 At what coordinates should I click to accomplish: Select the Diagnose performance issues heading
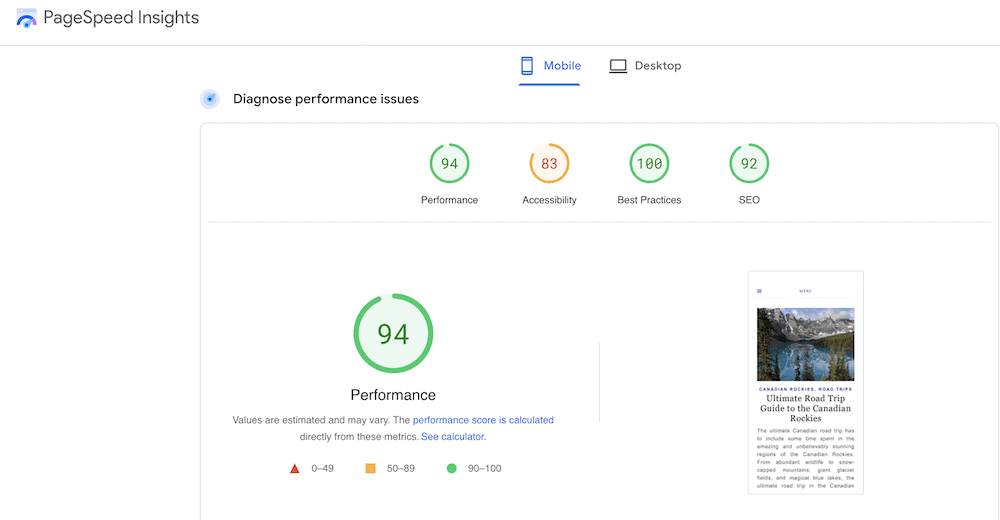326,99
